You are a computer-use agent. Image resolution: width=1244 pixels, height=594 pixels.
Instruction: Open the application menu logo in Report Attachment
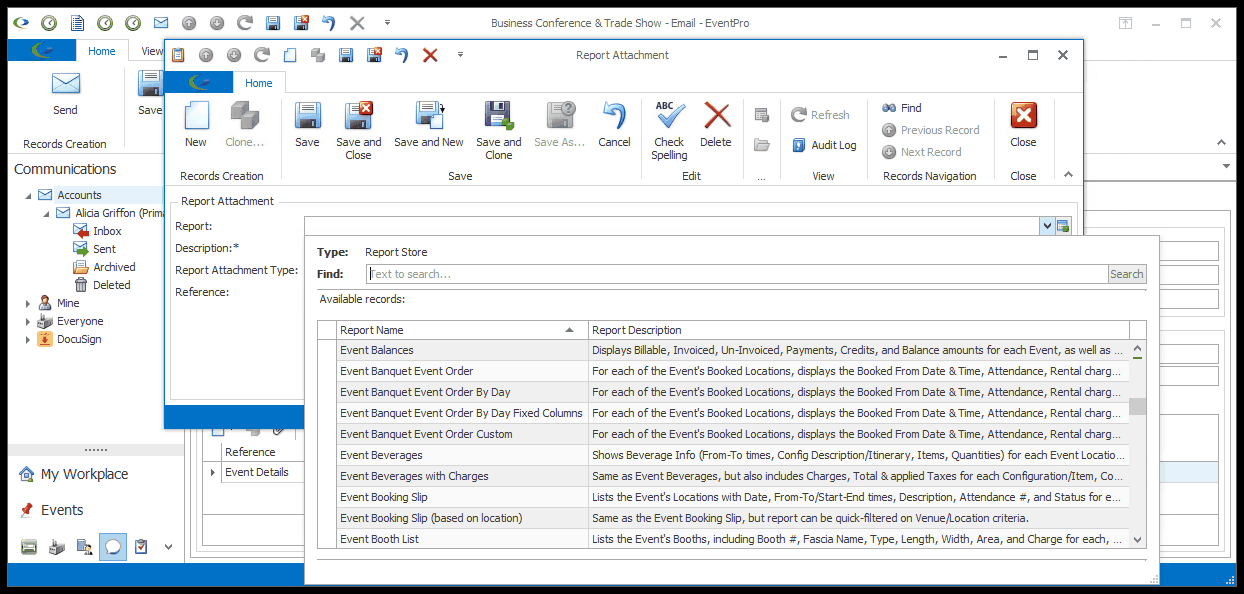click(x=199, y=83)
